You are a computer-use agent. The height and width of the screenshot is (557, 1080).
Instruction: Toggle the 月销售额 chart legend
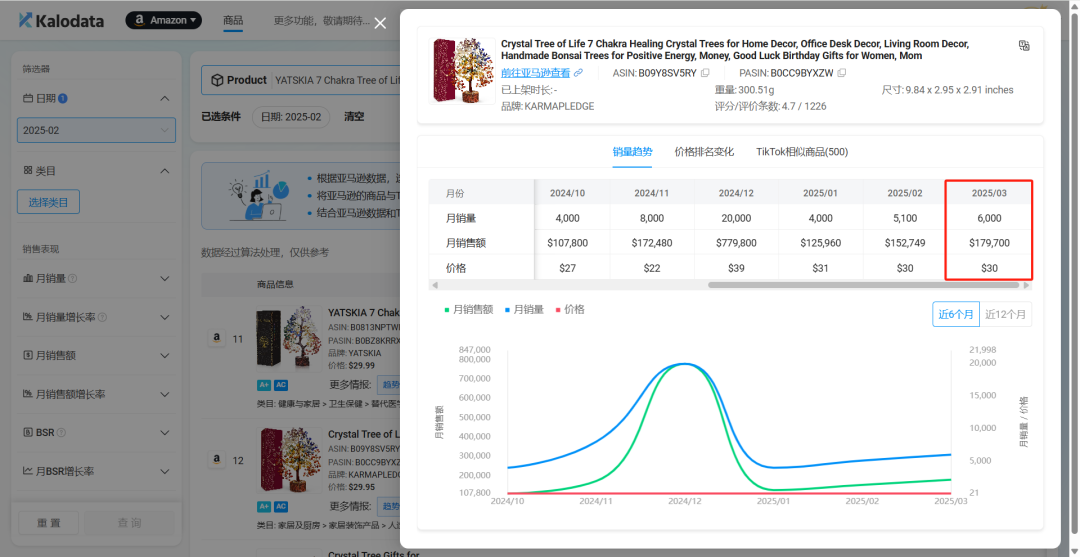tap(468, 310)
